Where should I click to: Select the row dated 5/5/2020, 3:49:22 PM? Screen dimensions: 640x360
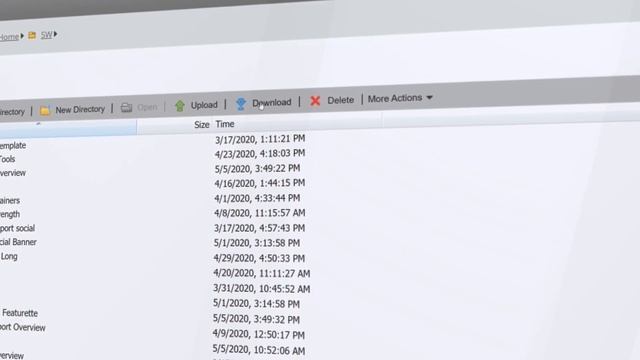pyautogui.click(x=257, y=169)
